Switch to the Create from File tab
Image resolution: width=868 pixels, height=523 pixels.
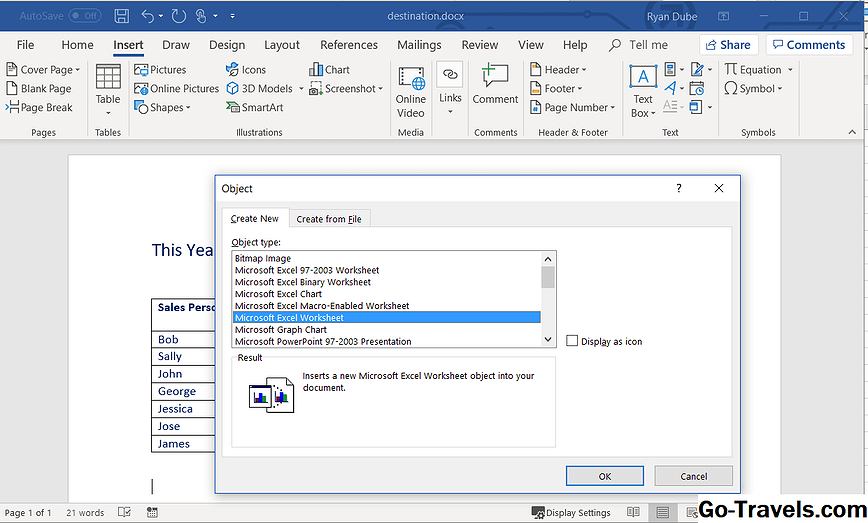(329, 219)
